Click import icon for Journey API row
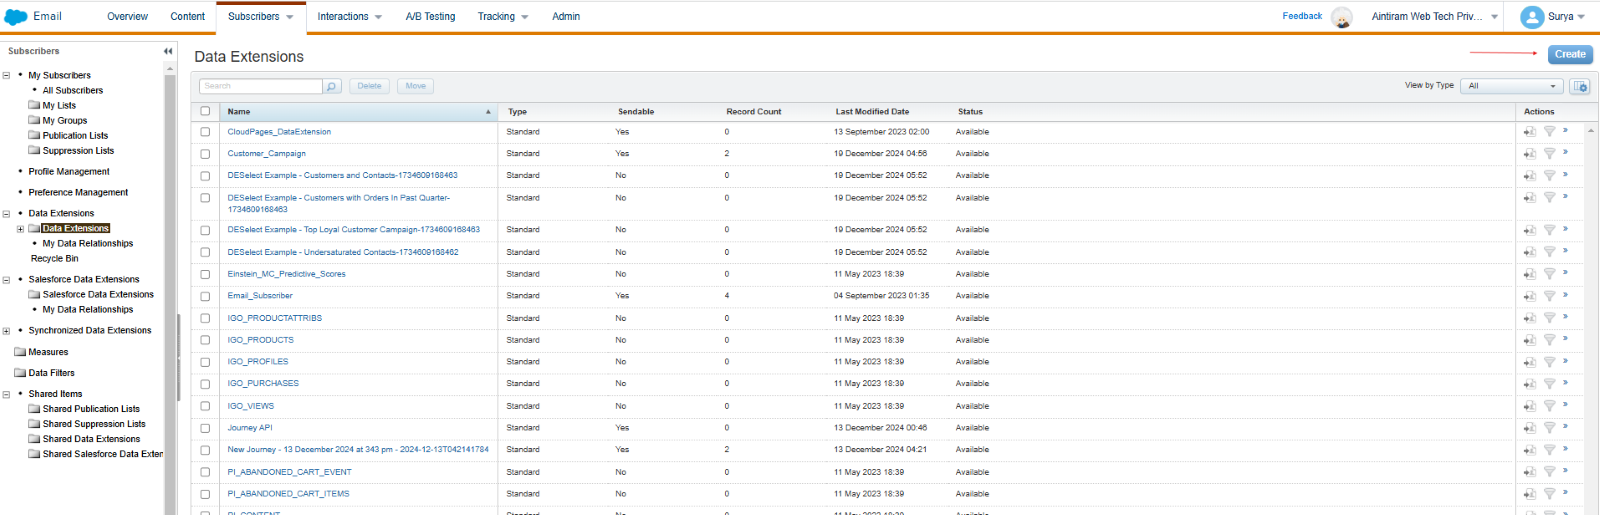Screen dimensions: 1600x515 click(x=1529, y=428)
